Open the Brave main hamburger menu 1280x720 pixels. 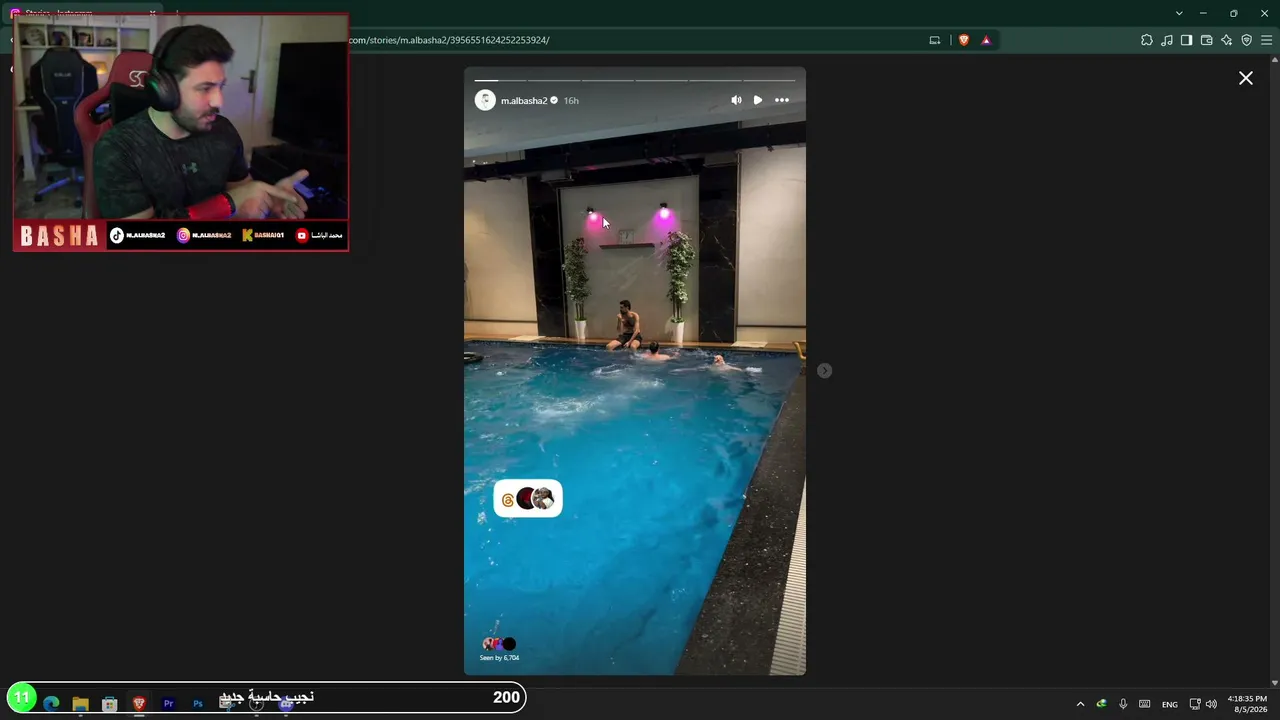point(1267,40)
